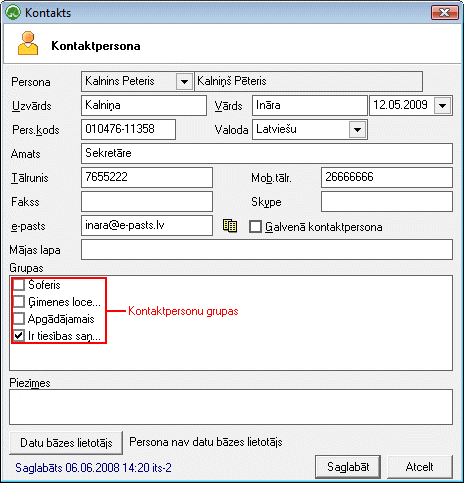Click the address book icon beside e-pasts
This screenshot has height=483, width=464.
click(x=230, y=226)
